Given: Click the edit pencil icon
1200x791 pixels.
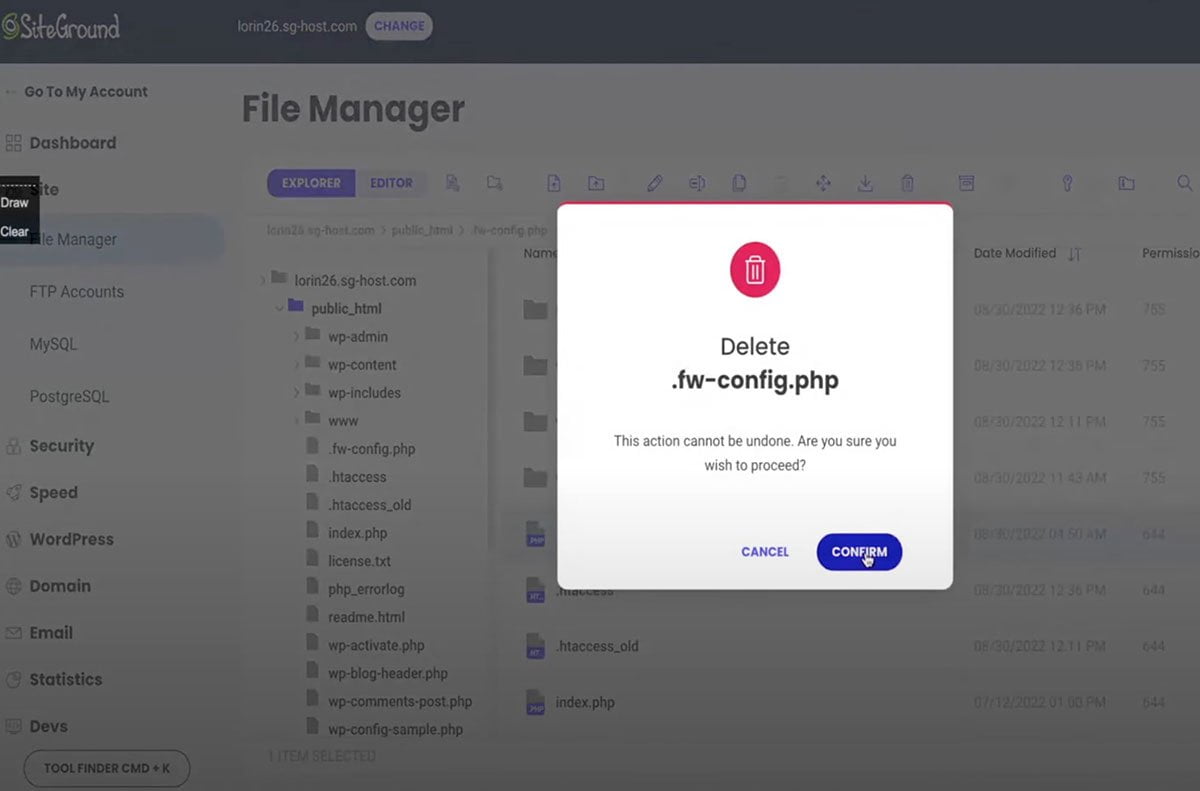Looking at the screenshot, I should point(655,183).
